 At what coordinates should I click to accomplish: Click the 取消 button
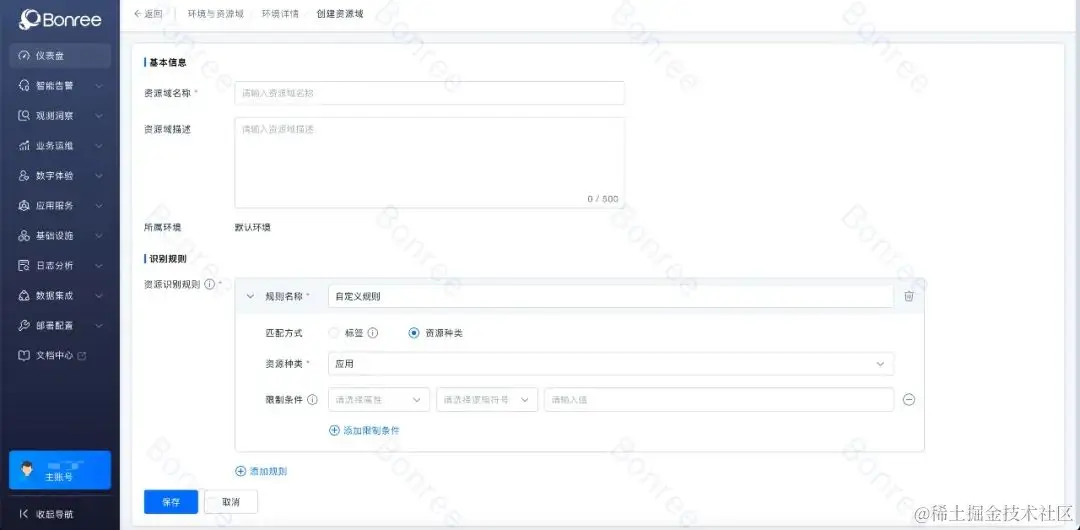click(231, 502)
